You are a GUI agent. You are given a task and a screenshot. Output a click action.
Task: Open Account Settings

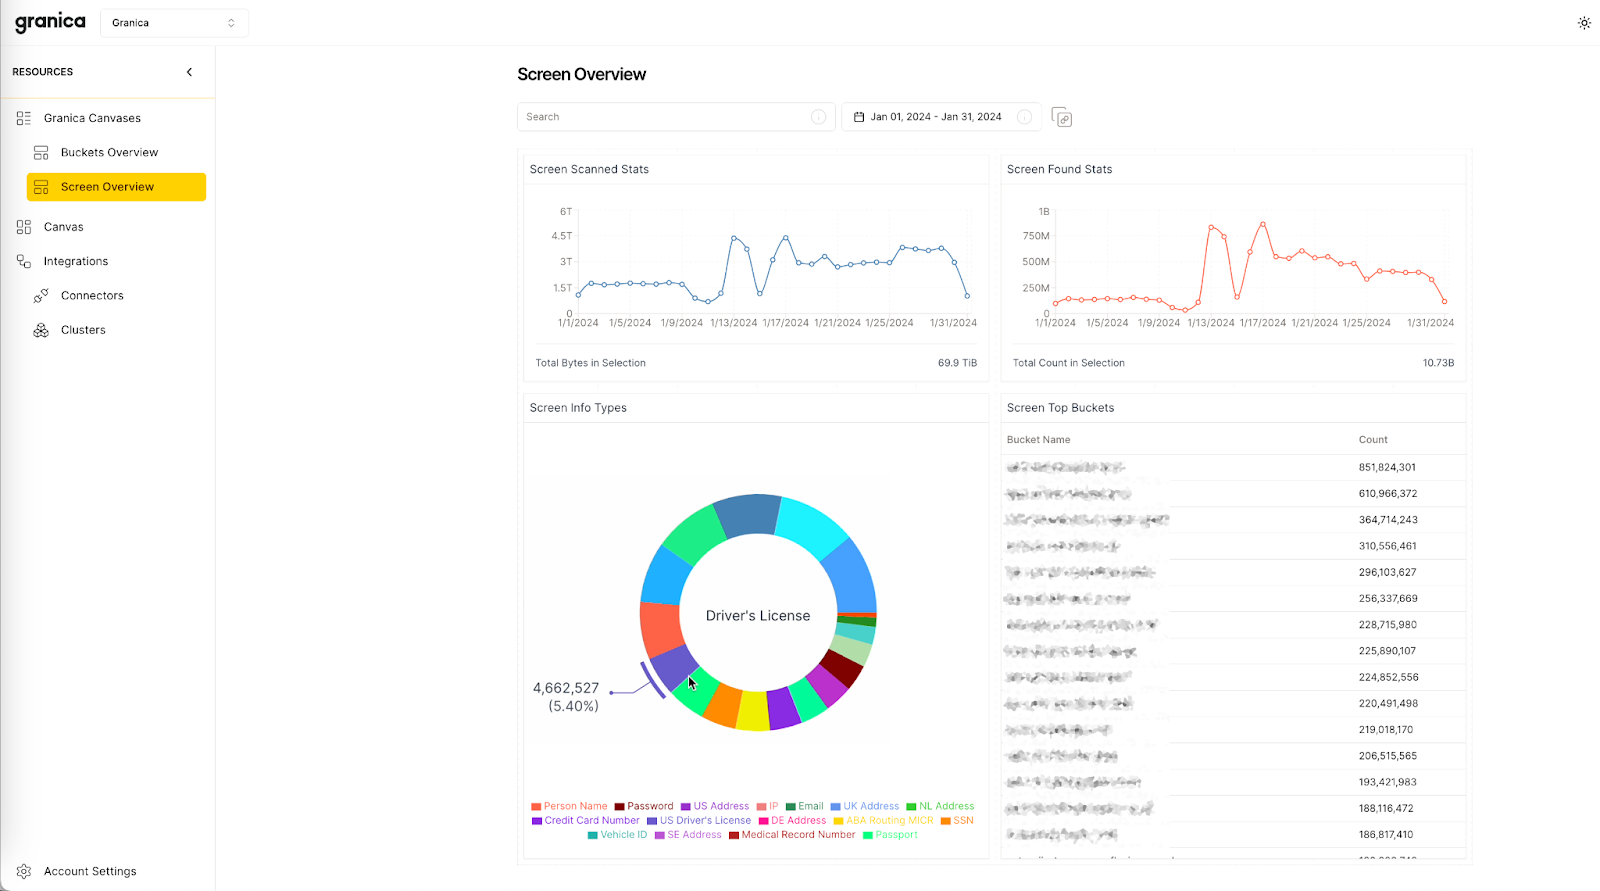90,872
